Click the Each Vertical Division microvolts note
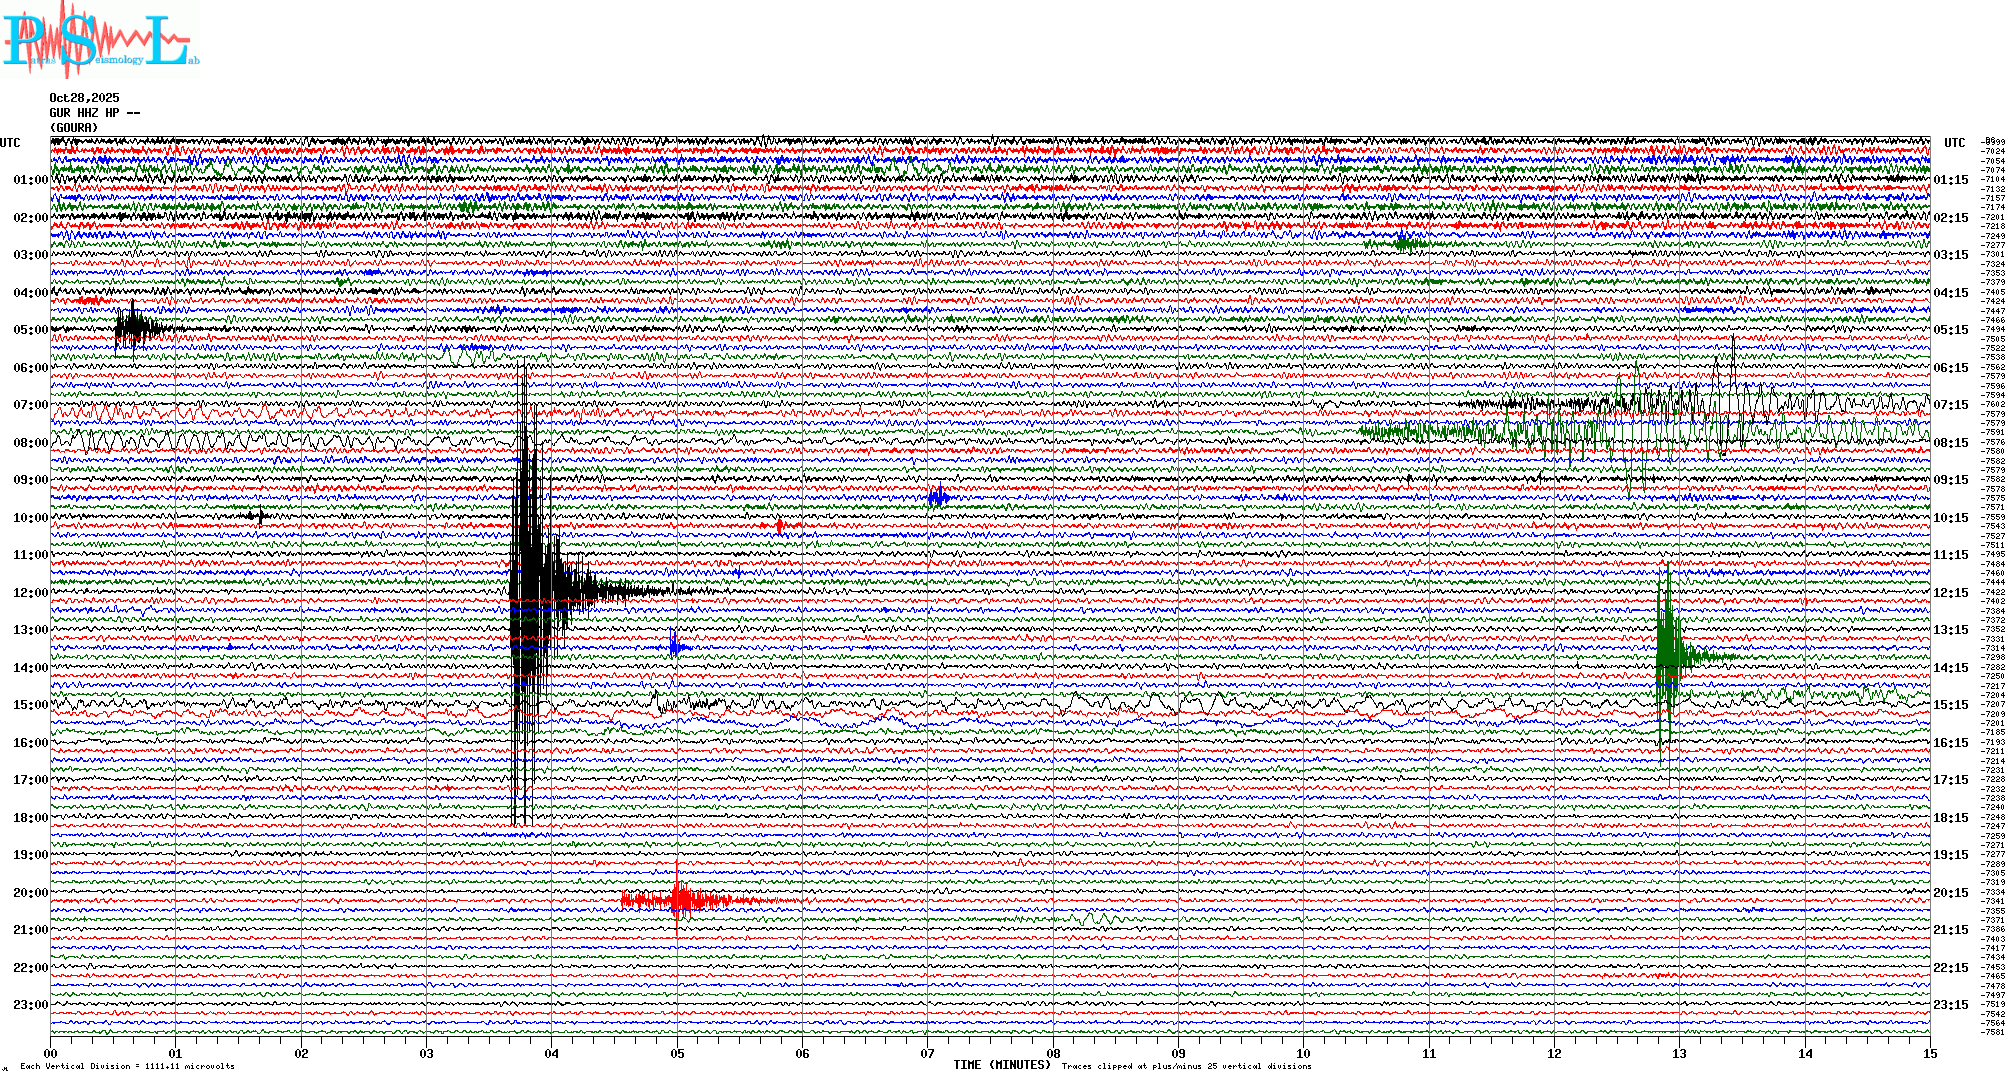 (x=127, y=1066)
